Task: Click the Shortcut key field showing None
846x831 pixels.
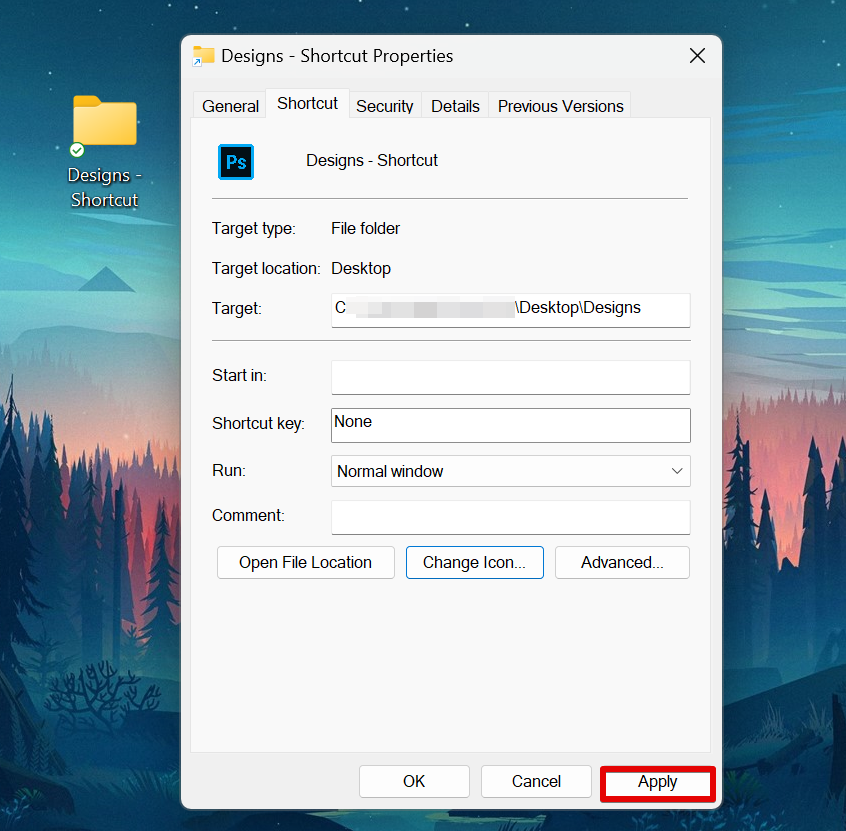Action: [510, 424]
